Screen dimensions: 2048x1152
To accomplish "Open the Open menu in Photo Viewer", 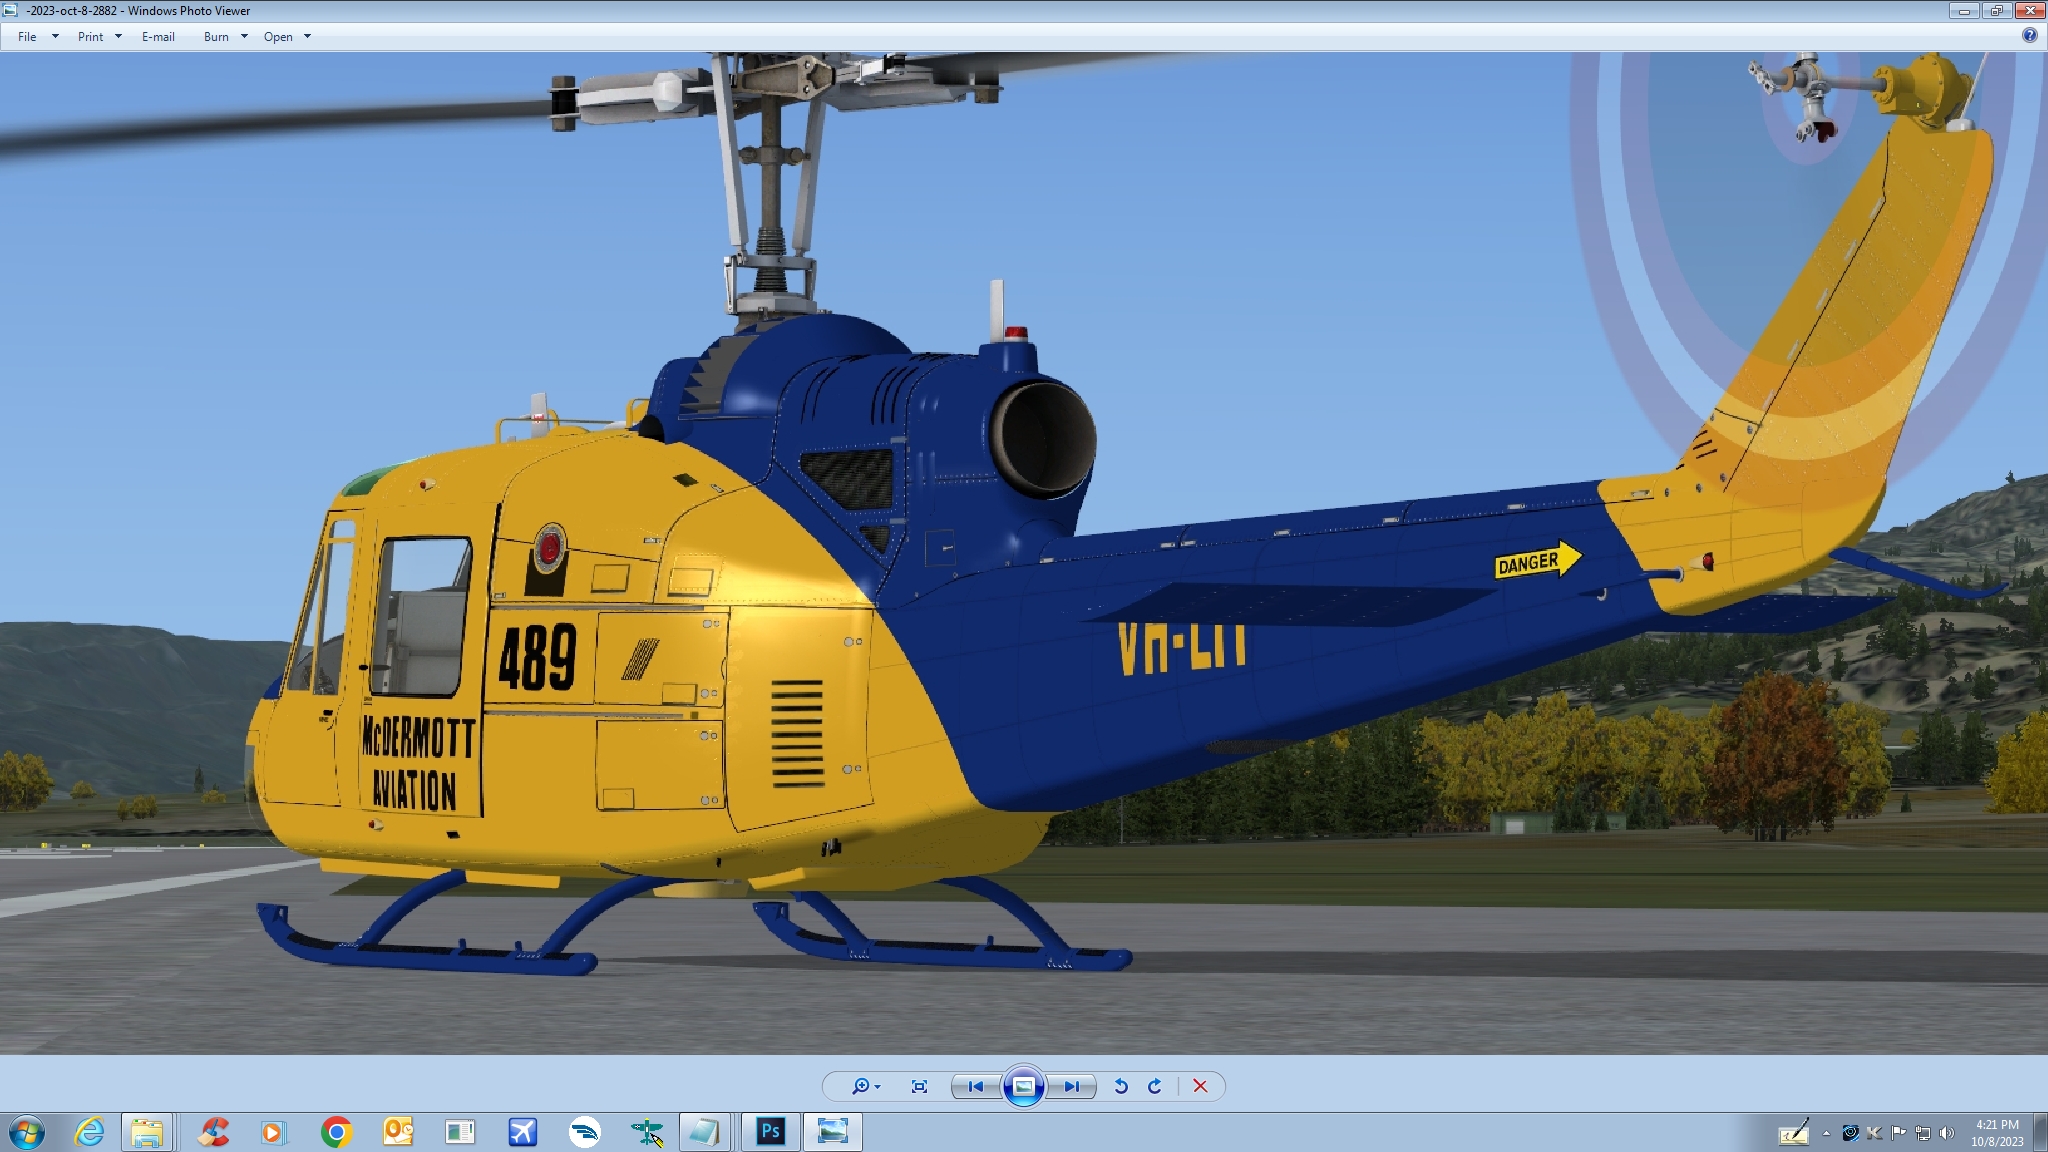I will point(278,37).
